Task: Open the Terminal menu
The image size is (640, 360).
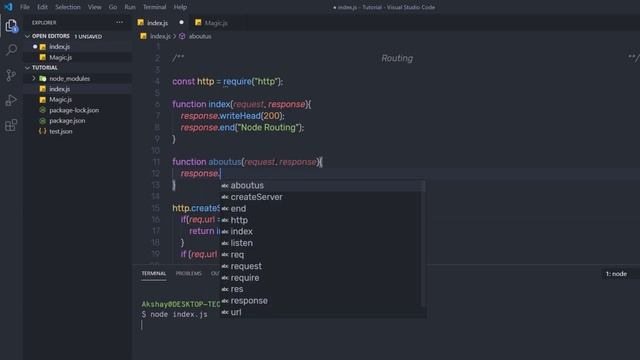Action: coord(154,7)
